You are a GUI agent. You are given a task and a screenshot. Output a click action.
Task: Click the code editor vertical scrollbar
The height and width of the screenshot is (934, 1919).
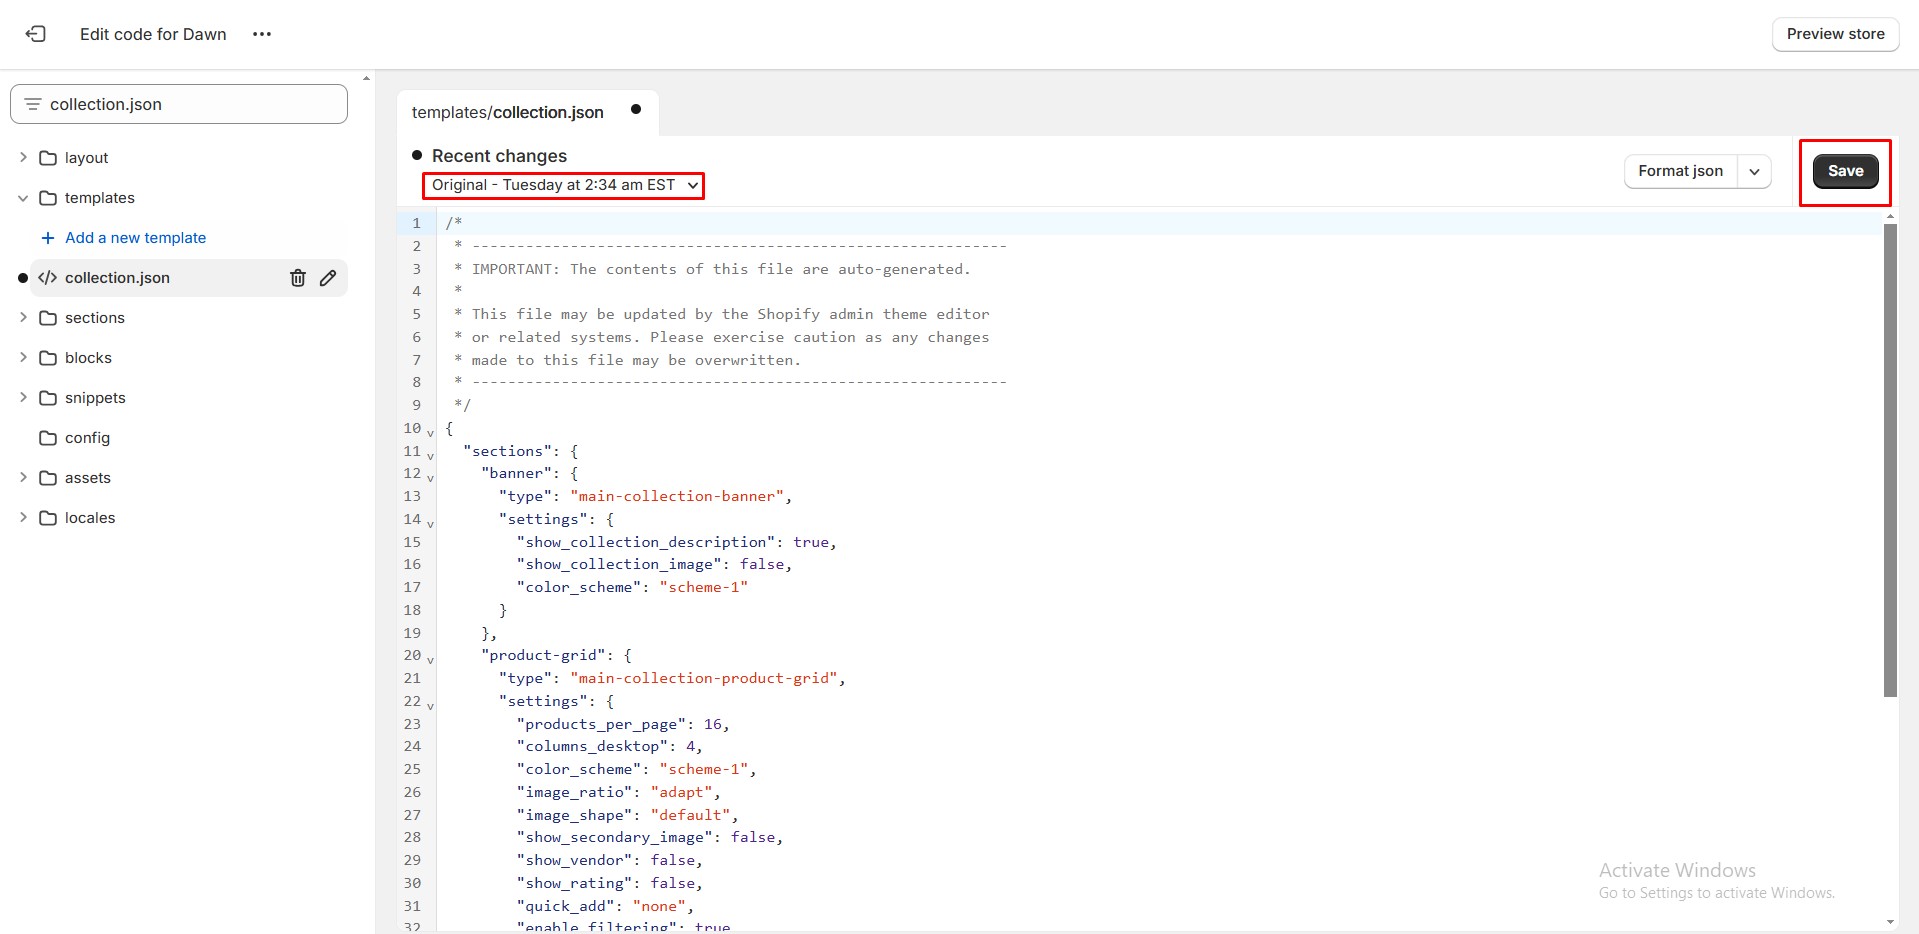click(x=1890, y=460)
